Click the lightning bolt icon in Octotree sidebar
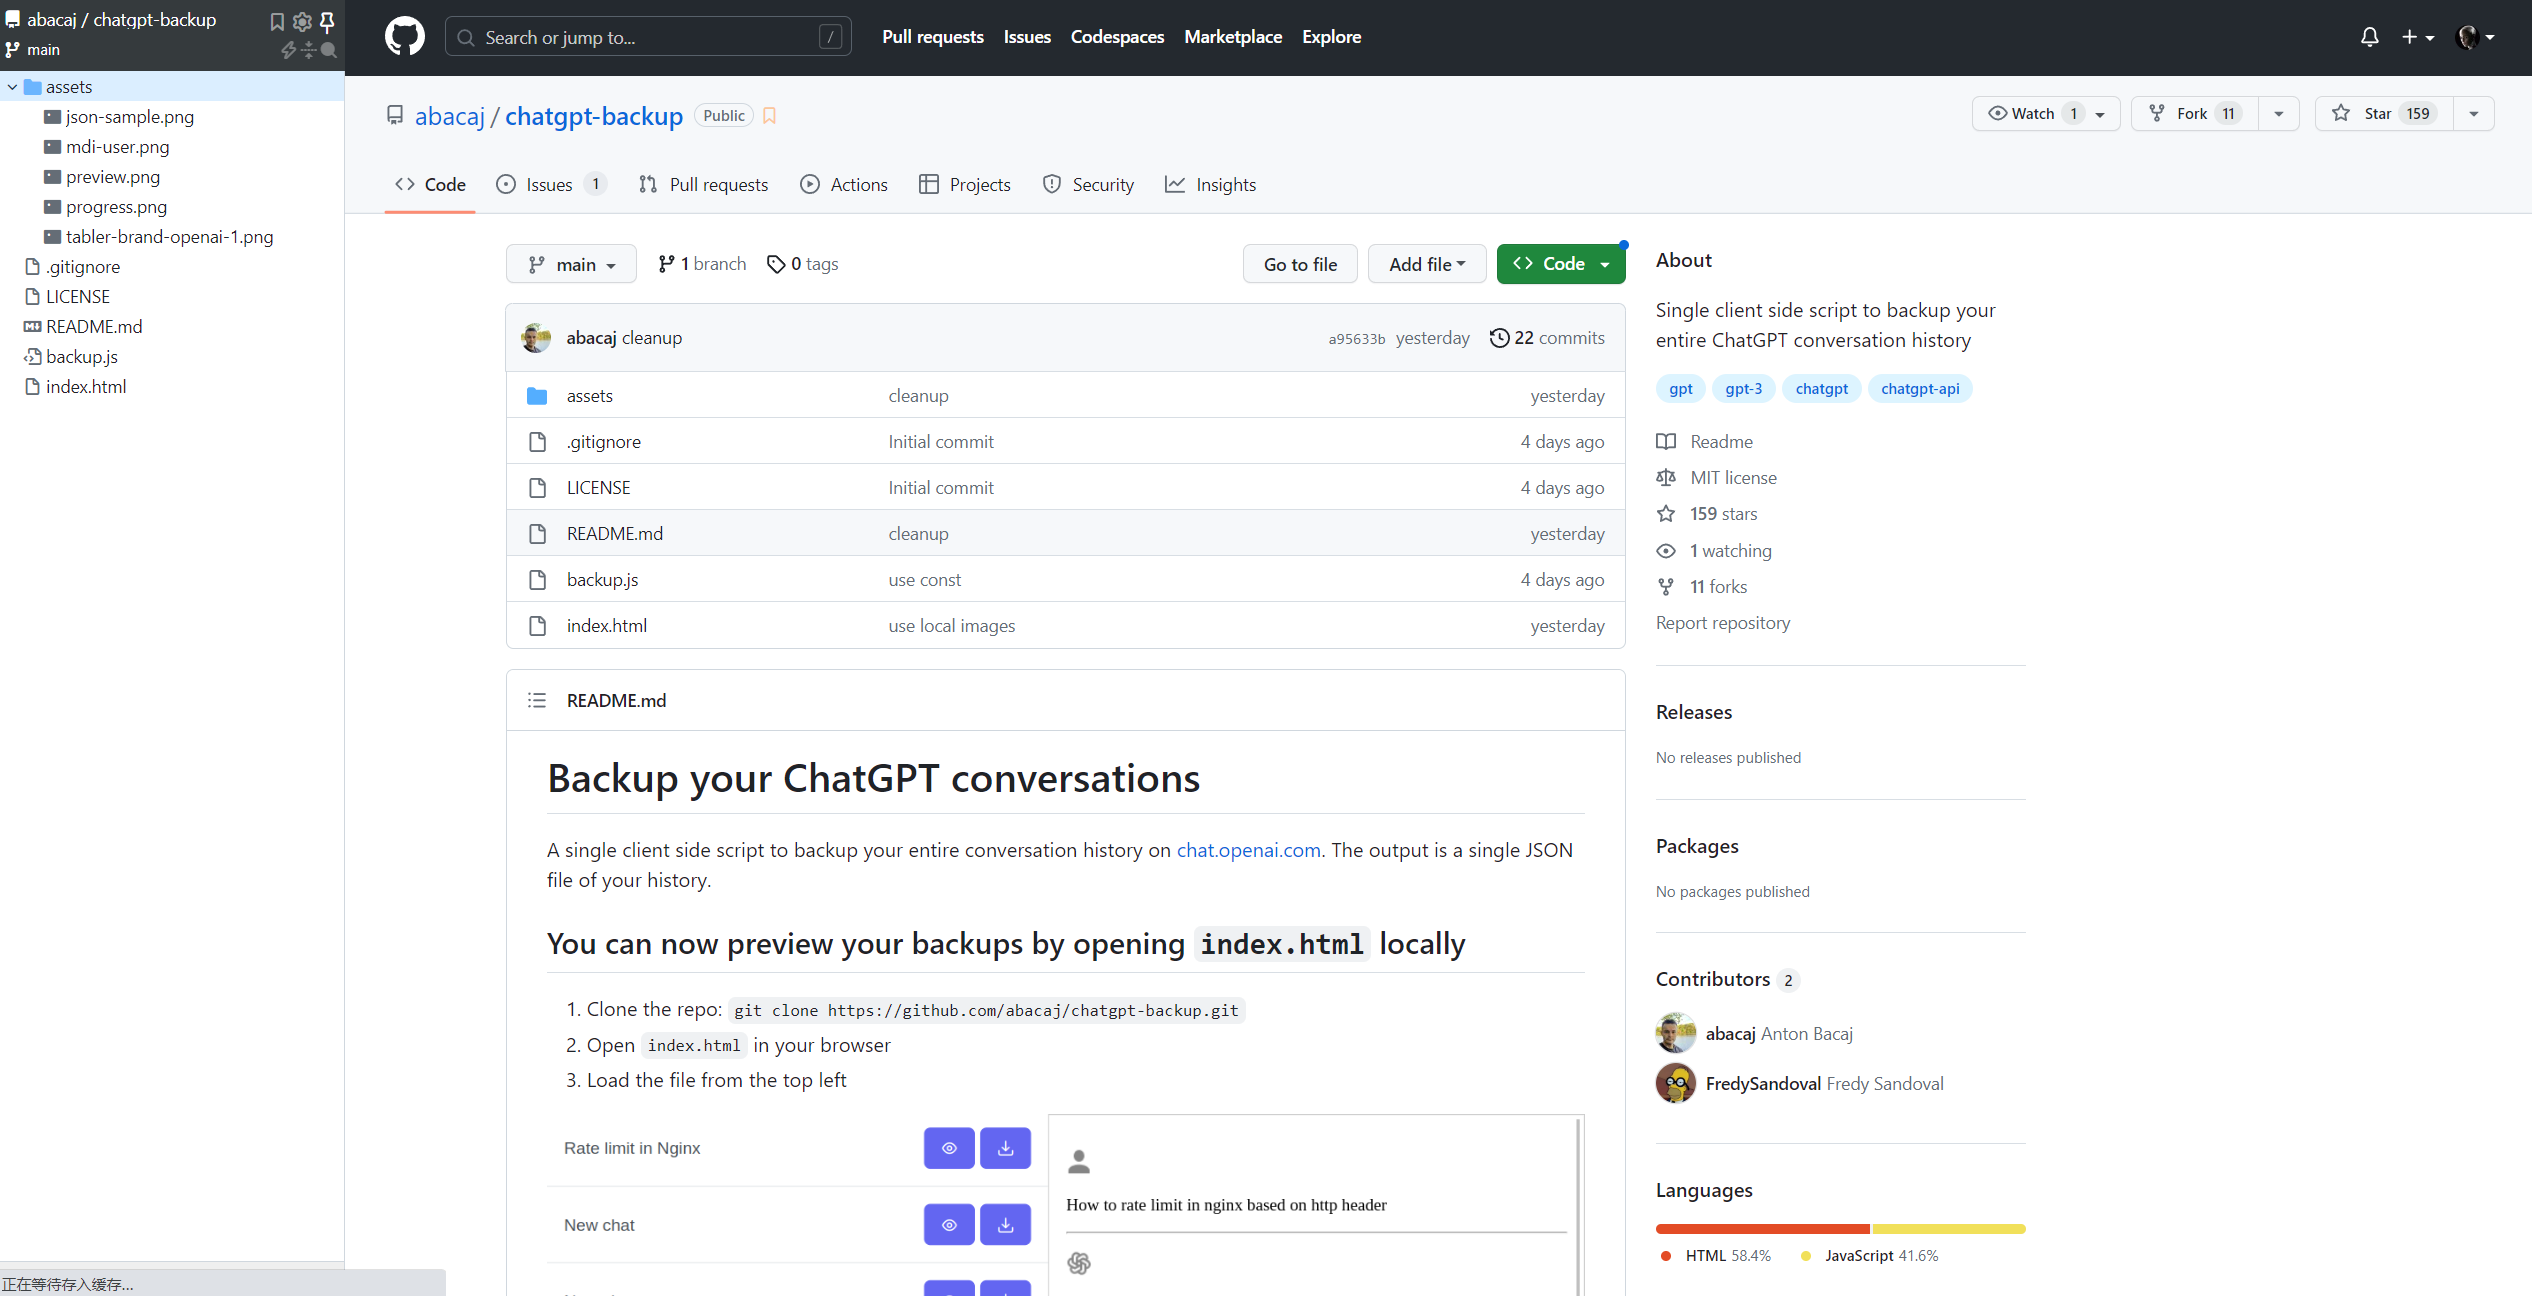Viewport: 2532px width, 1296px height. pyautogui.click(x=289, y=50)
